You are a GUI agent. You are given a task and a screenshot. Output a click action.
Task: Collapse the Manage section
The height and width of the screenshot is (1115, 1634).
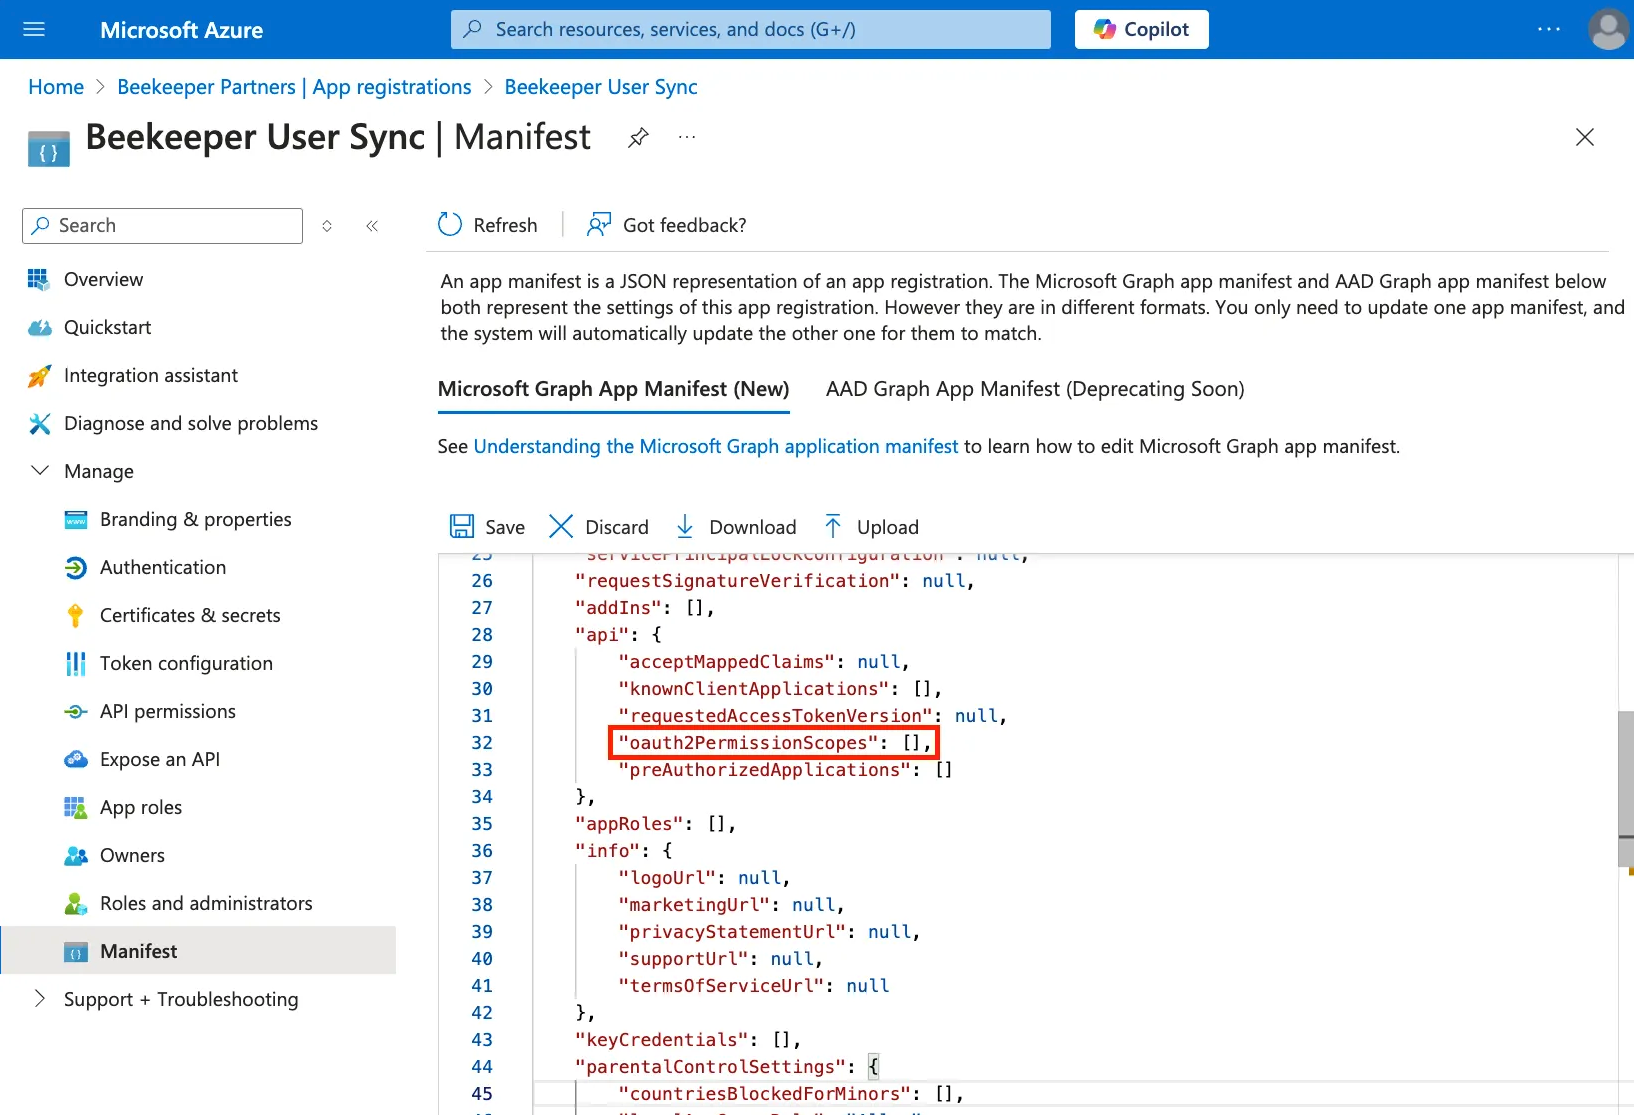point(40,471)
